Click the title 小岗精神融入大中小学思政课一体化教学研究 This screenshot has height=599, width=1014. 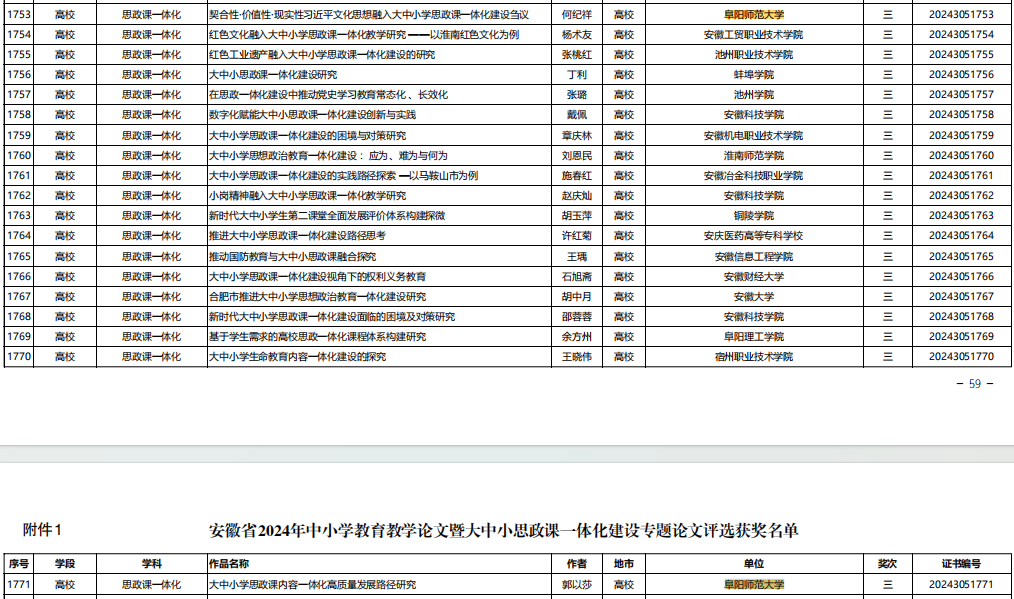coord(306,196)
